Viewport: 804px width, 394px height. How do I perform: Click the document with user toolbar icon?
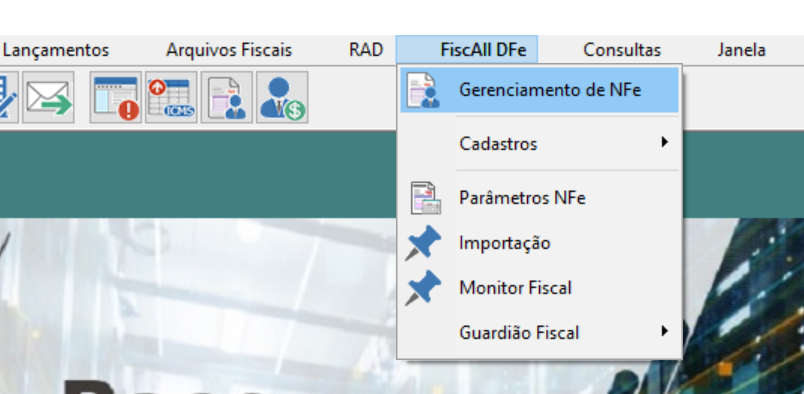point(227,97)
